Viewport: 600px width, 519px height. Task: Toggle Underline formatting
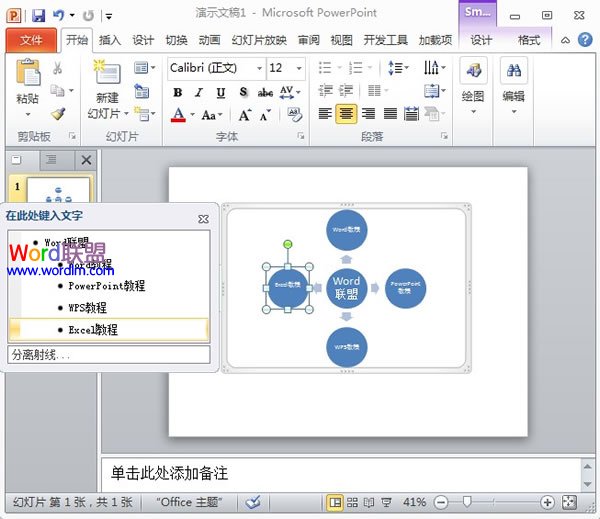tap(221, 92)
